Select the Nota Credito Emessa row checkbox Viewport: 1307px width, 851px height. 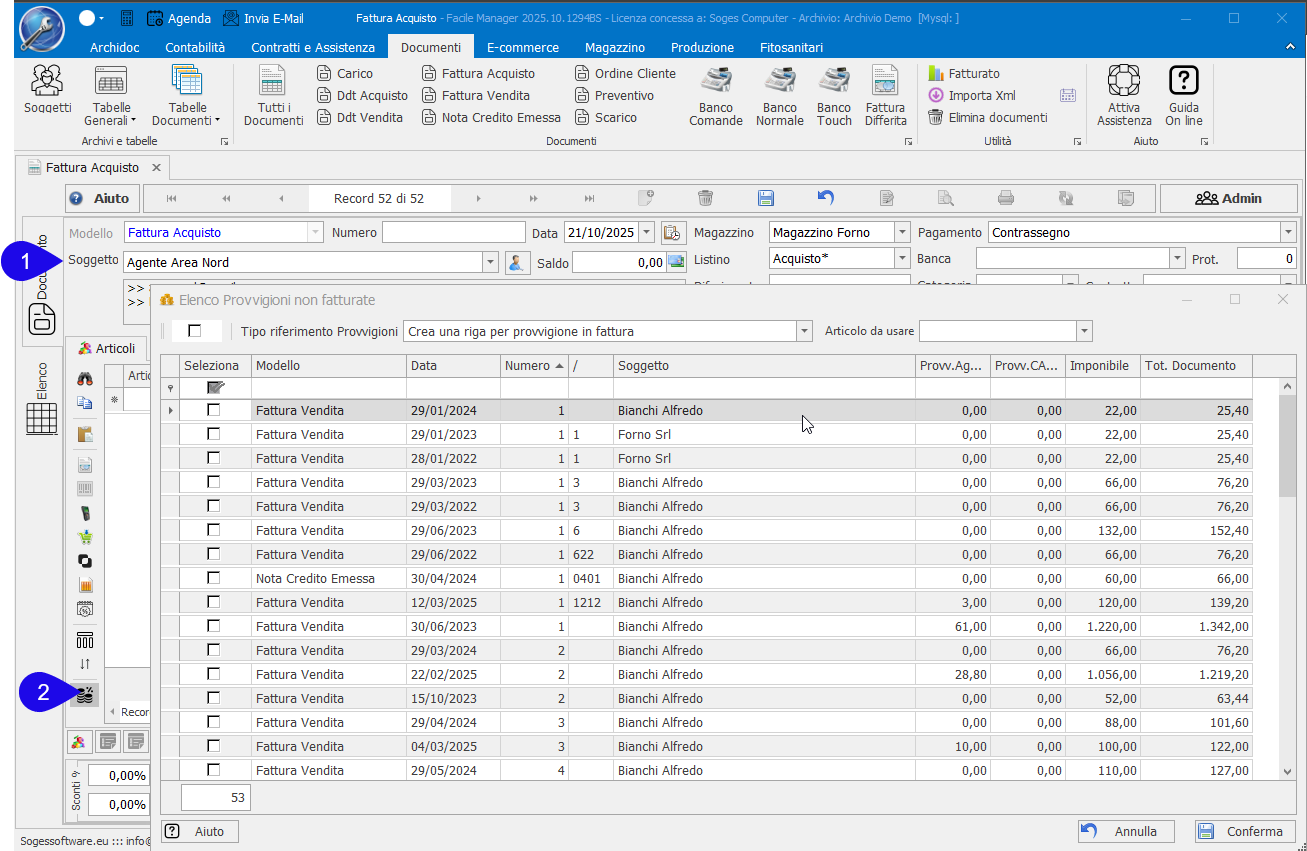click(213, 578)
